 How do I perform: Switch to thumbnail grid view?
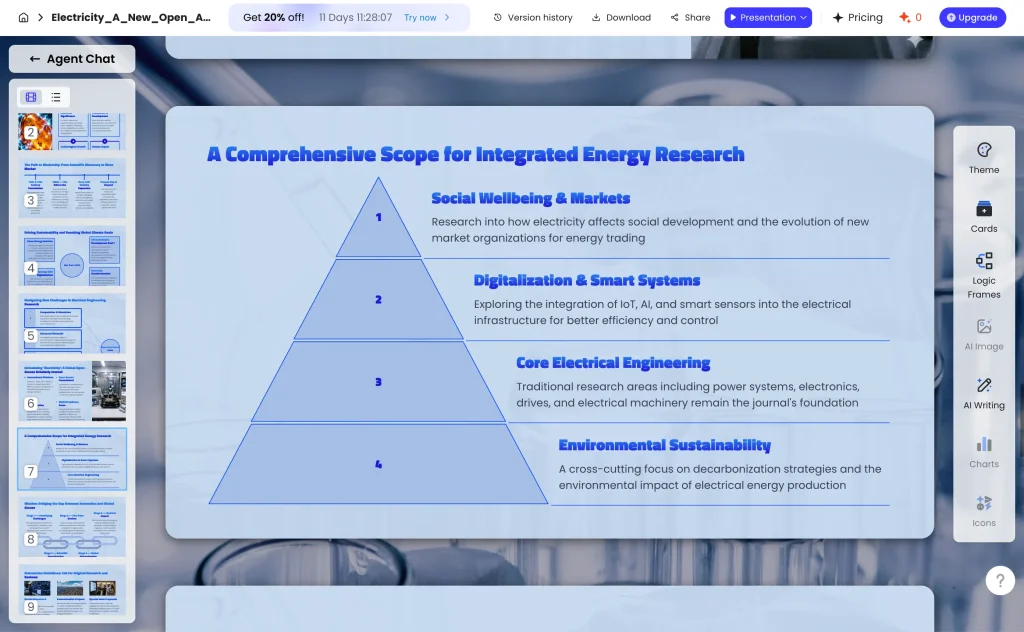pos(31,97)
